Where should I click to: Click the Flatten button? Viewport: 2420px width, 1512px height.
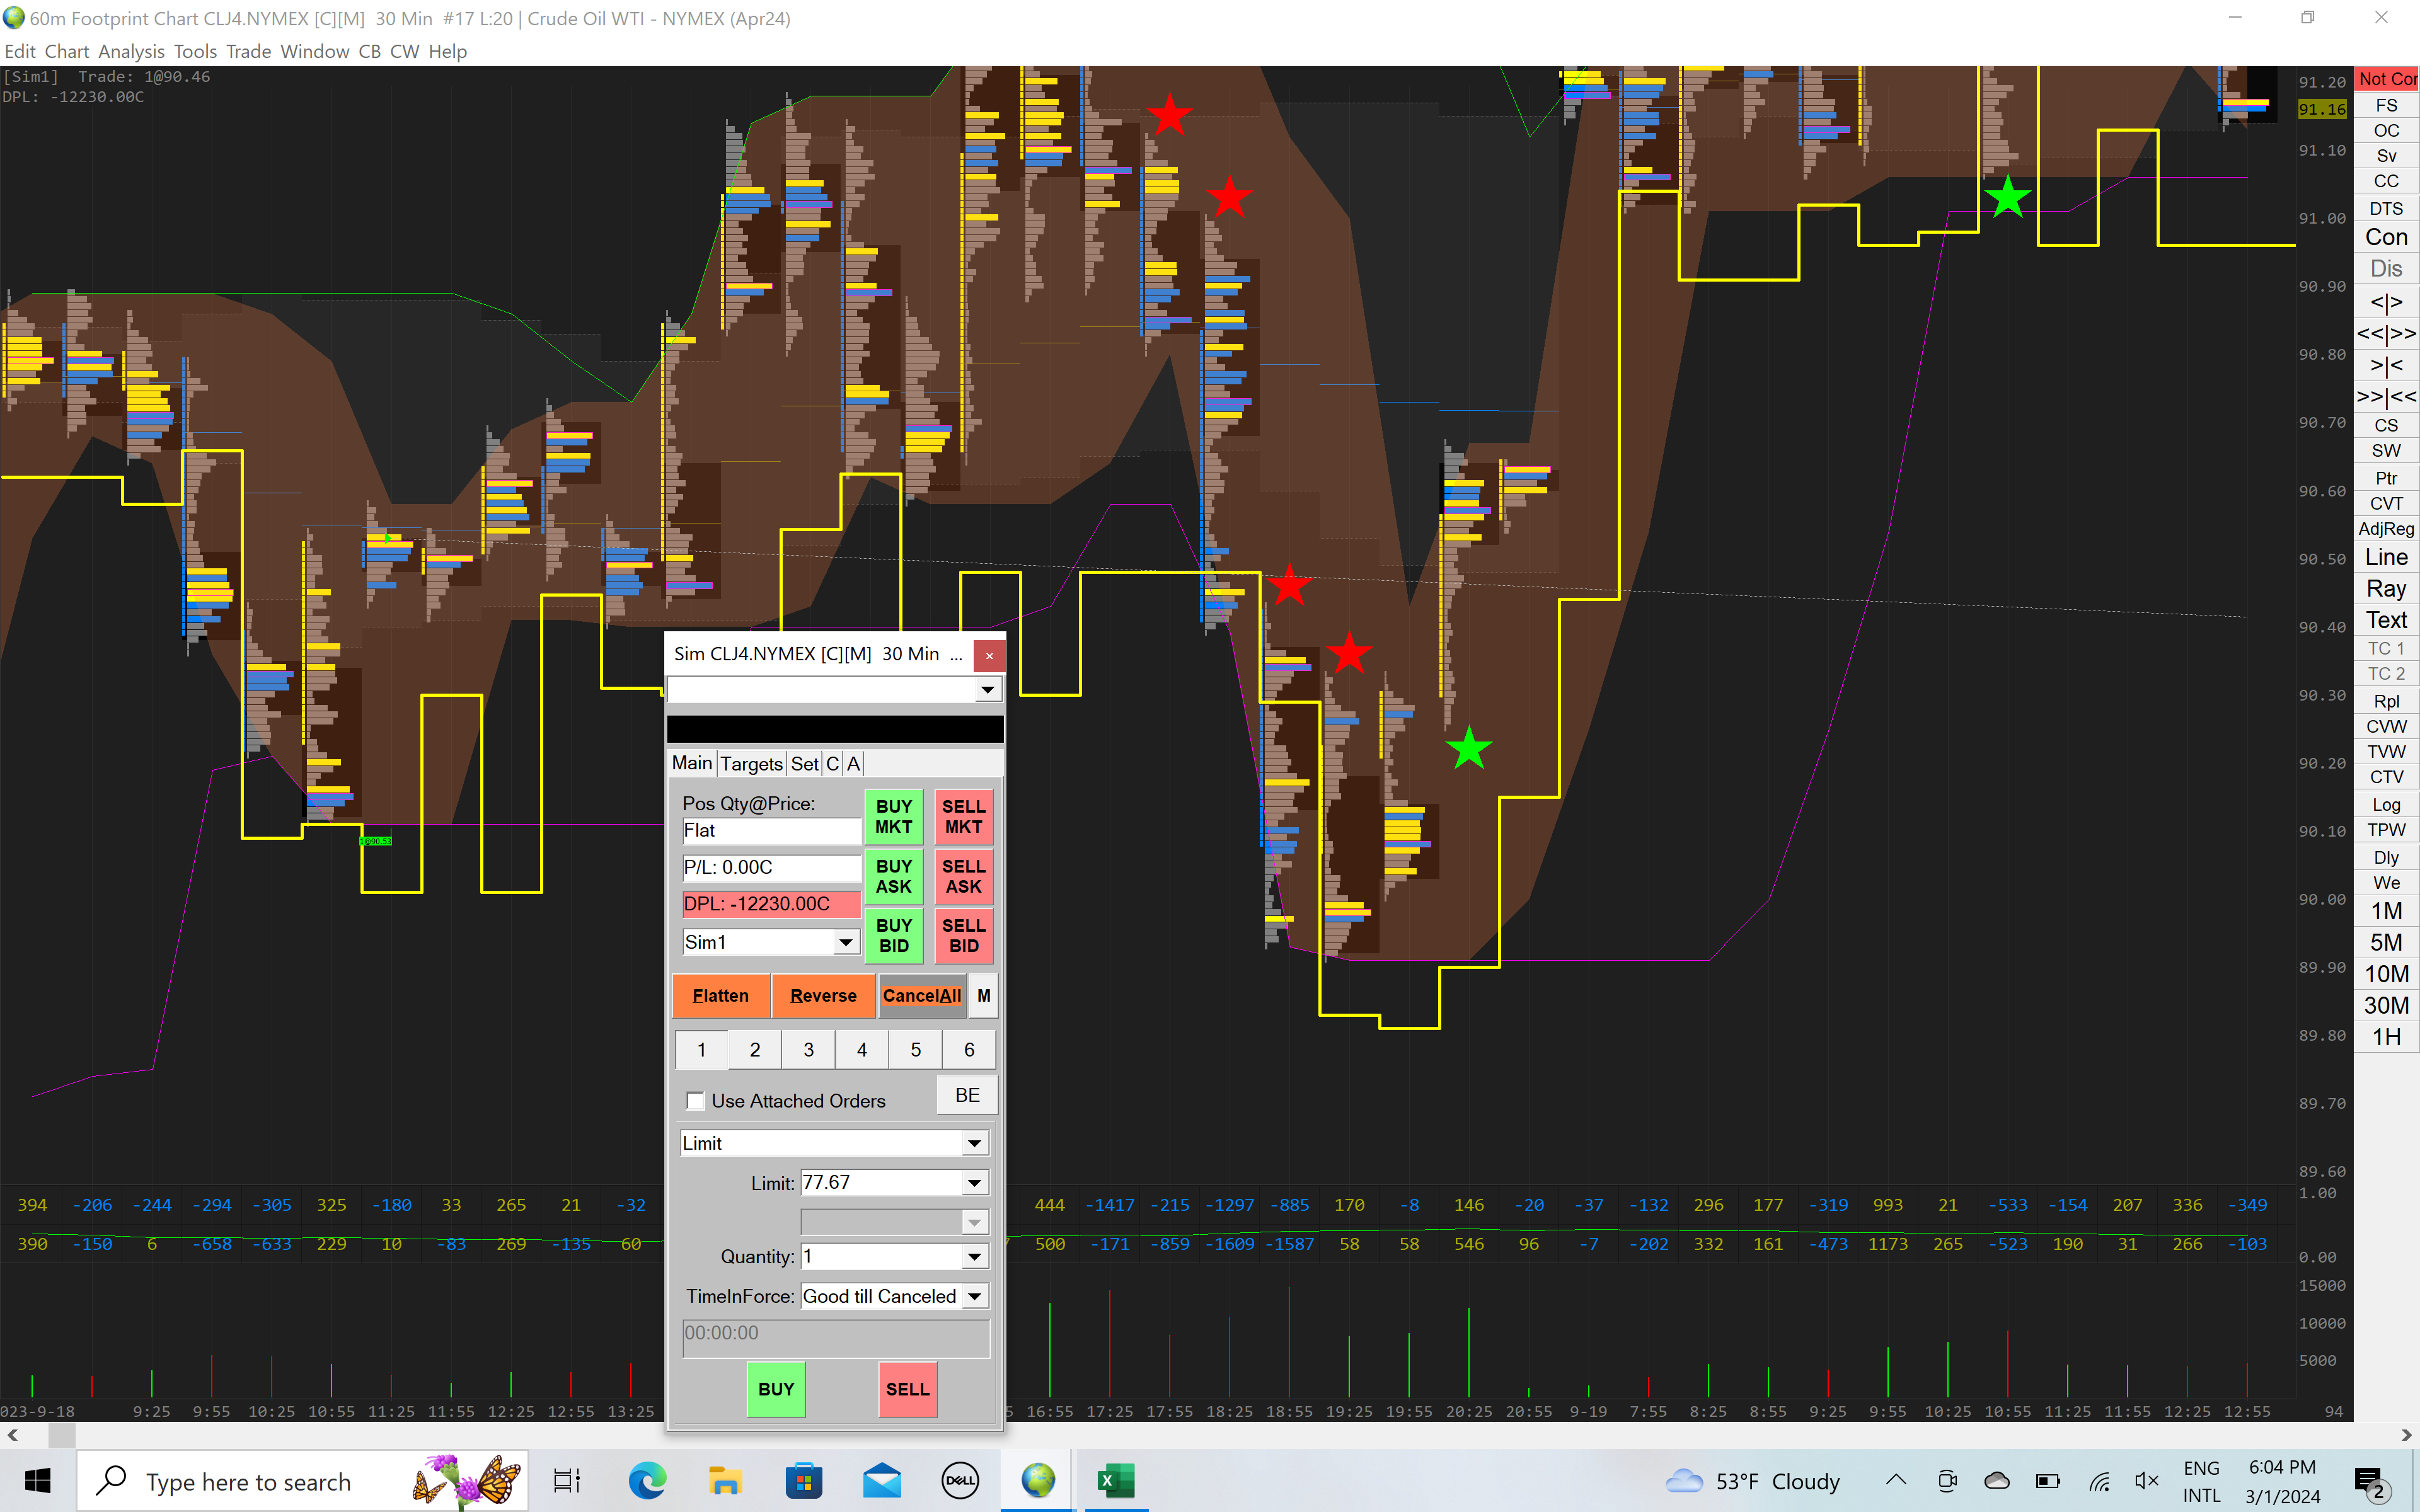pyautogui.click(x=720, y=996)
